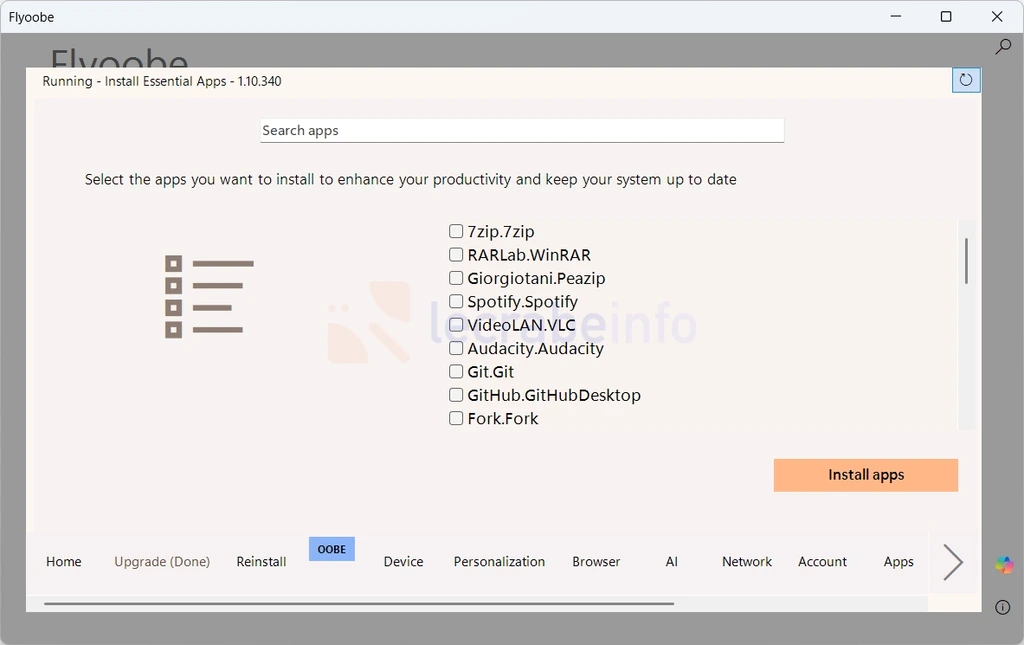The width and height of the screenshot is (1024, 645).
Task: Select the VideoLAN.VLC checkbox
Action: (456, 324)
